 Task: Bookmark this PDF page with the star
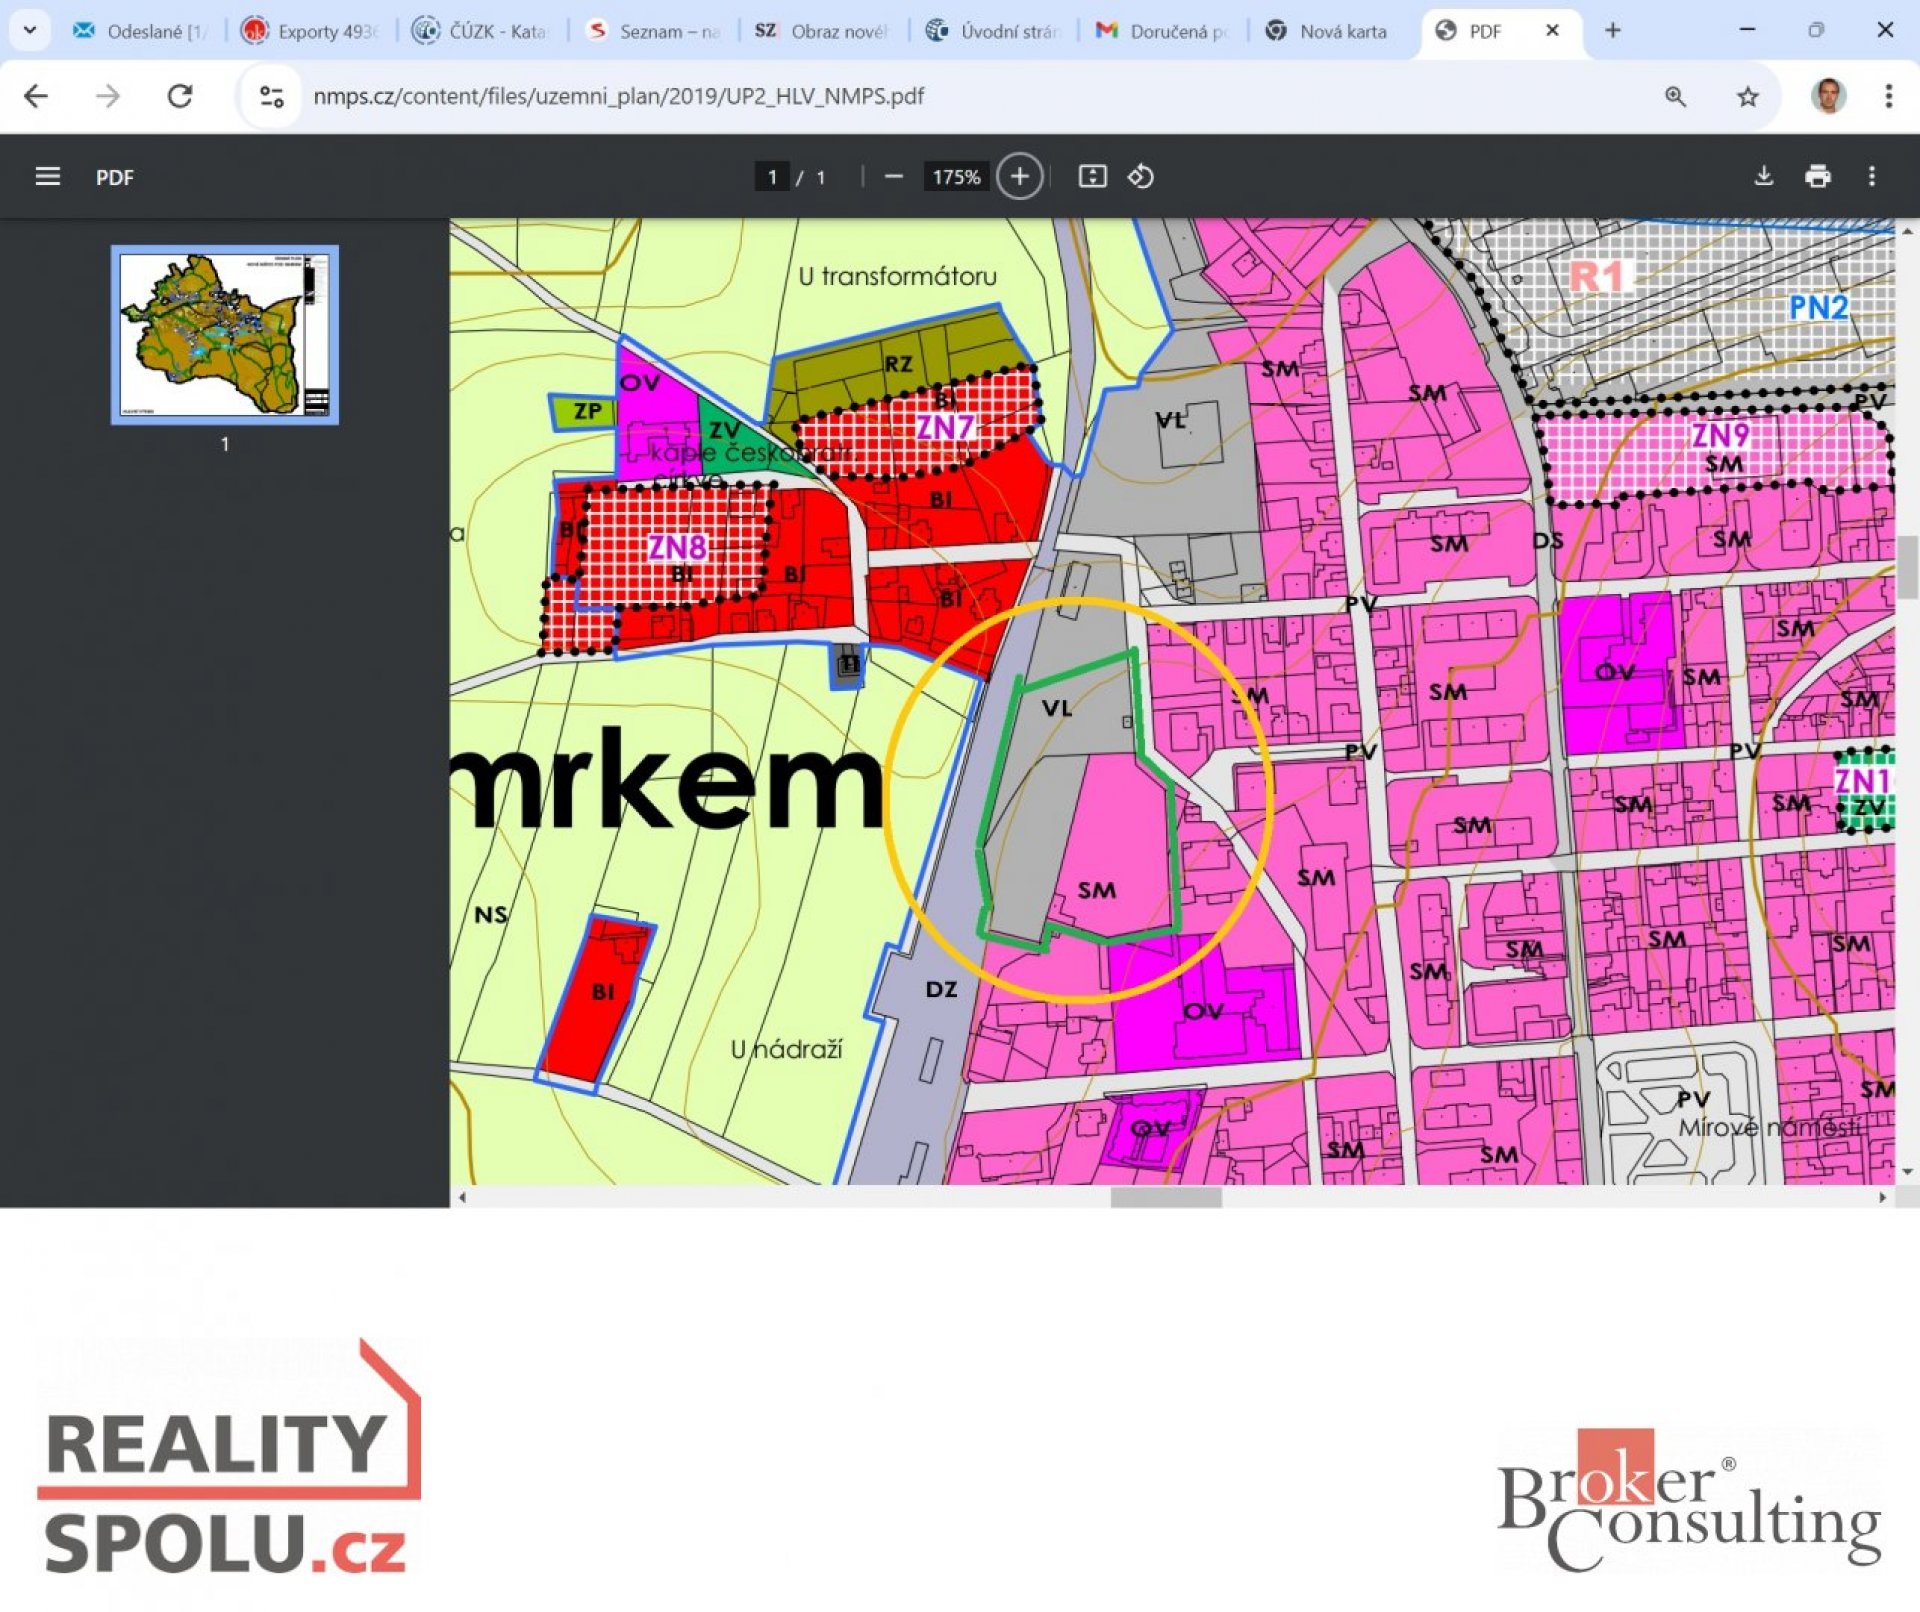click(1745, 96)
